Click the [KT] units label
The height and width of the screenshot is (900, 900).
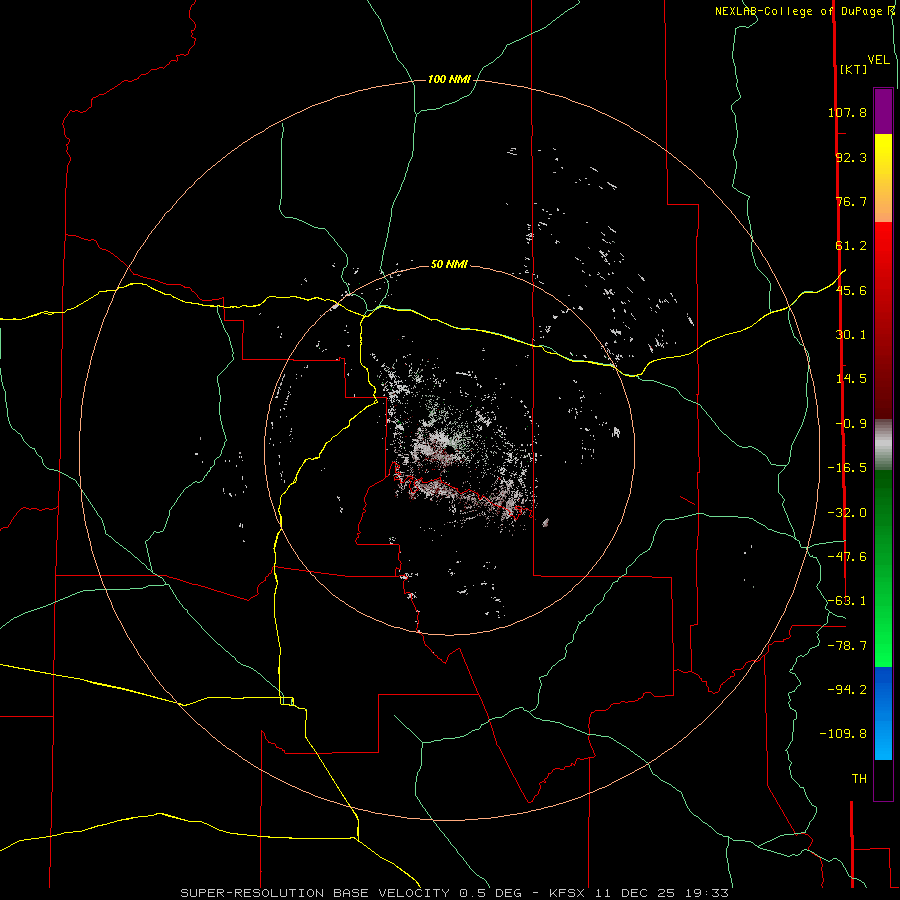click(x=854, y=69)
